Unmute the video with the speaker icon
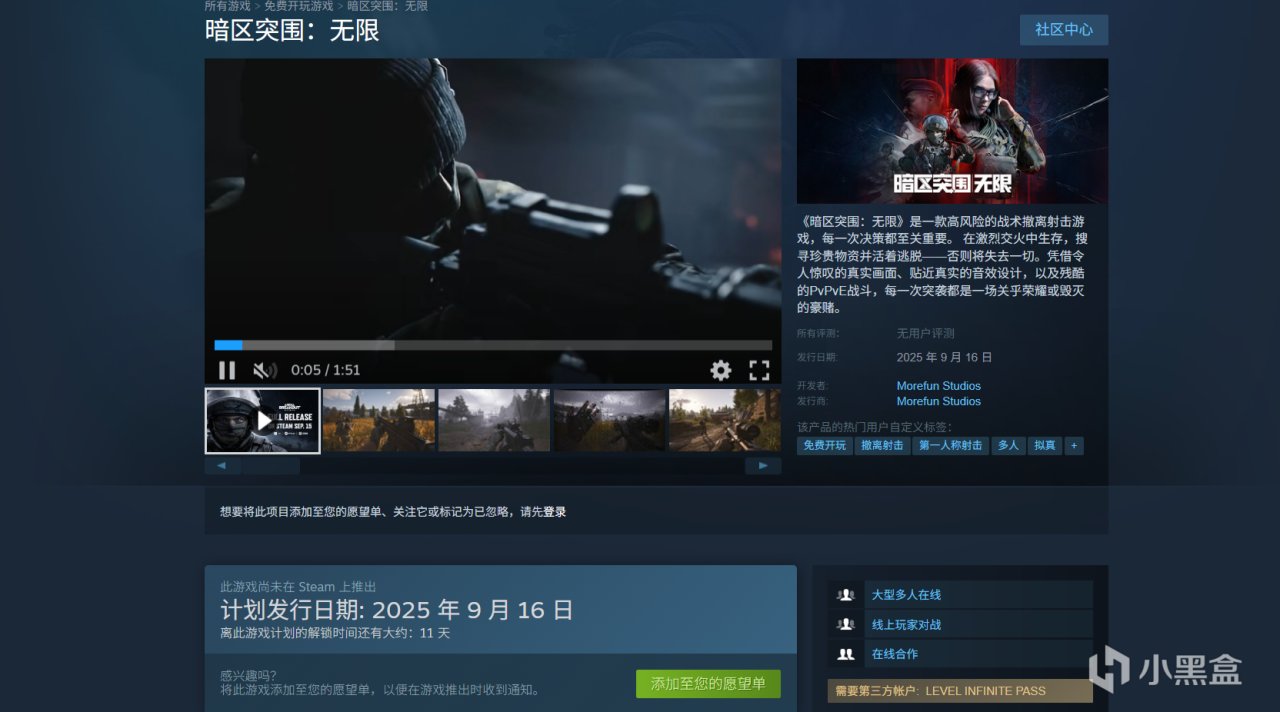1280x712 pixels. tap(264, 370)
